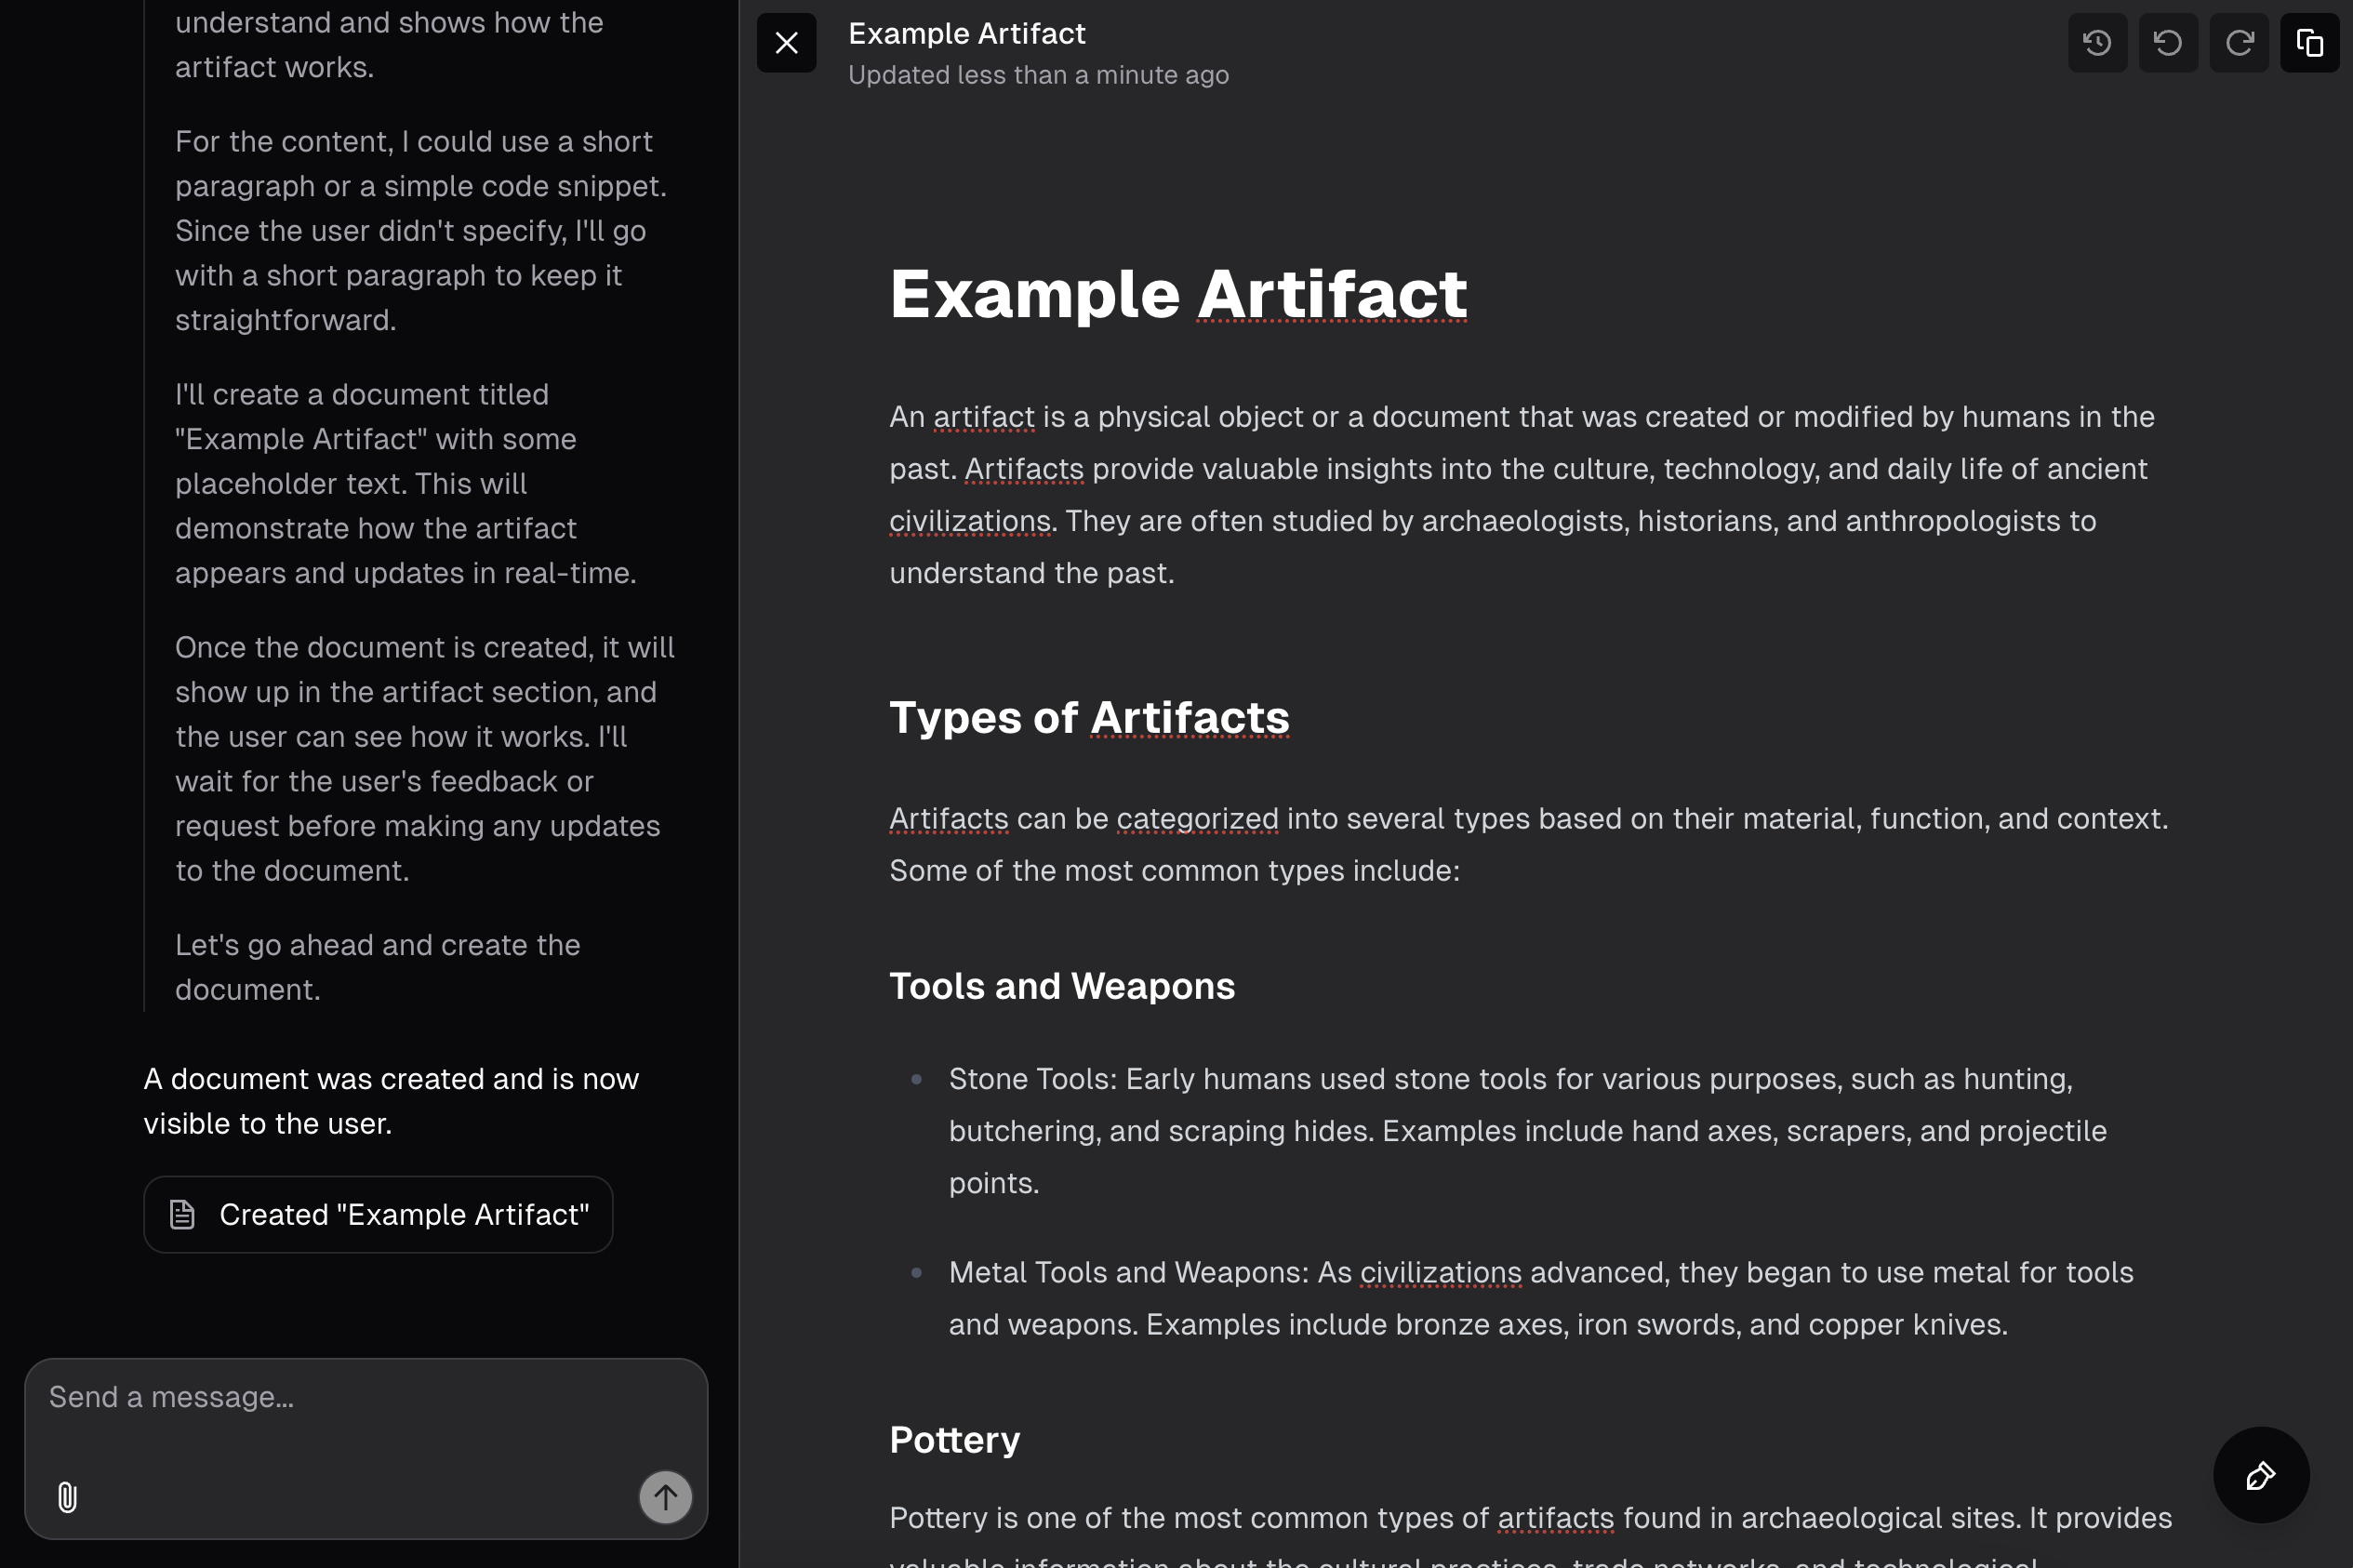The width and height of the screenshot is (2353, 1568).
Task: Click the undo arrow icon
Action: pos(2168,43)
